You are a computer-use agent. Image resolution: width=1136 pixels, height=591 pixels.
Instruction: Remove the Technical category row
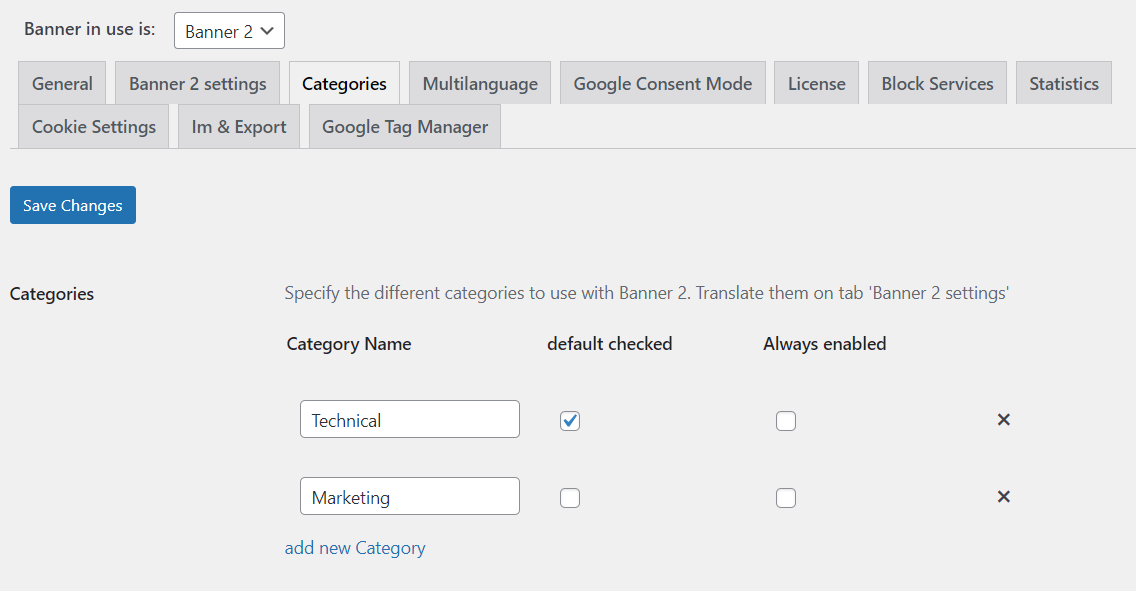(1003, 420)
